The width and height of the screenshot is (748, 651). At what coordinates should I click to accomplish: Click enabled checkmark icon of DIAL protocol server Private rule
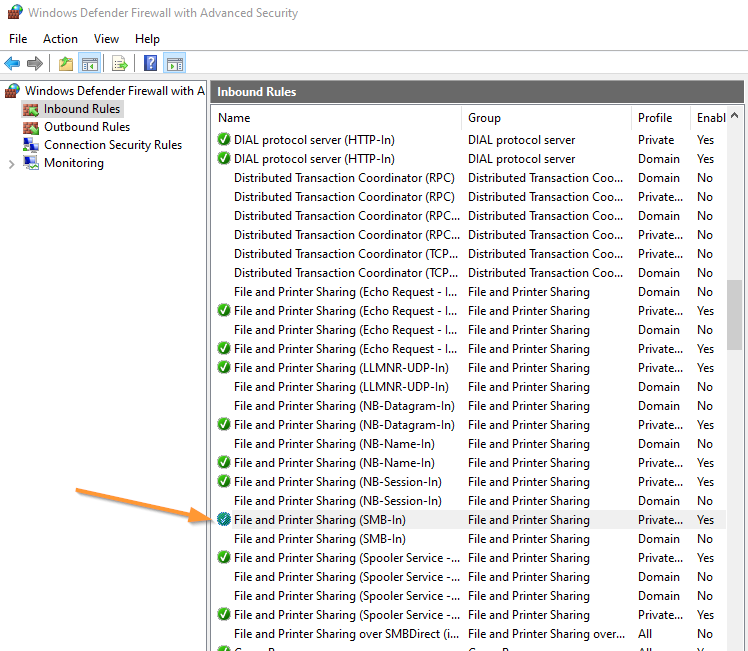pyautogui.click(x=224, y=139)
